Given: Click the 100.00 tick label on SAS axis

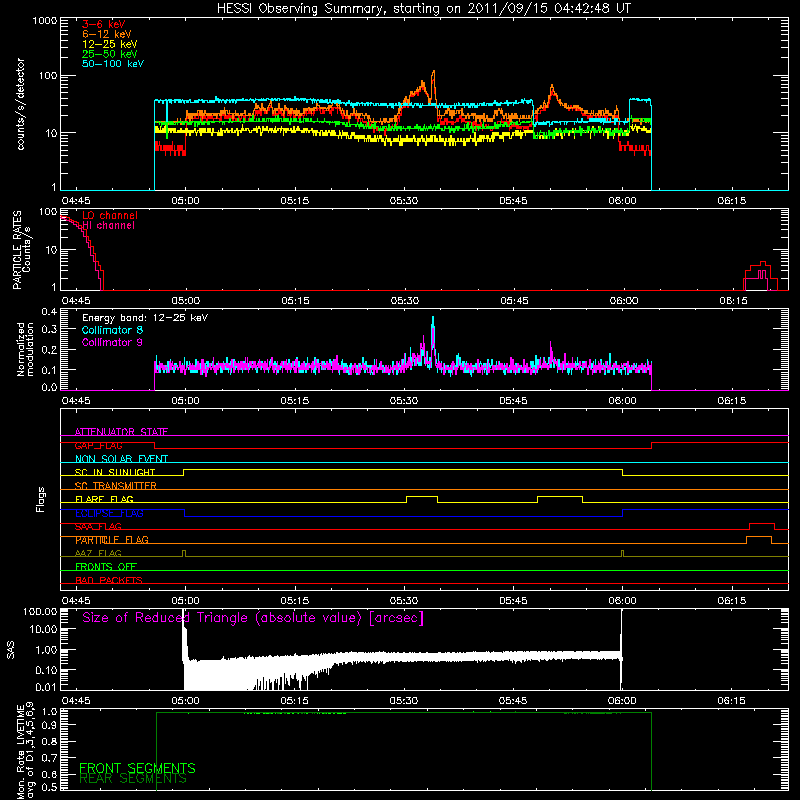Looking at the screenshot, I should [x=40, y=612].
